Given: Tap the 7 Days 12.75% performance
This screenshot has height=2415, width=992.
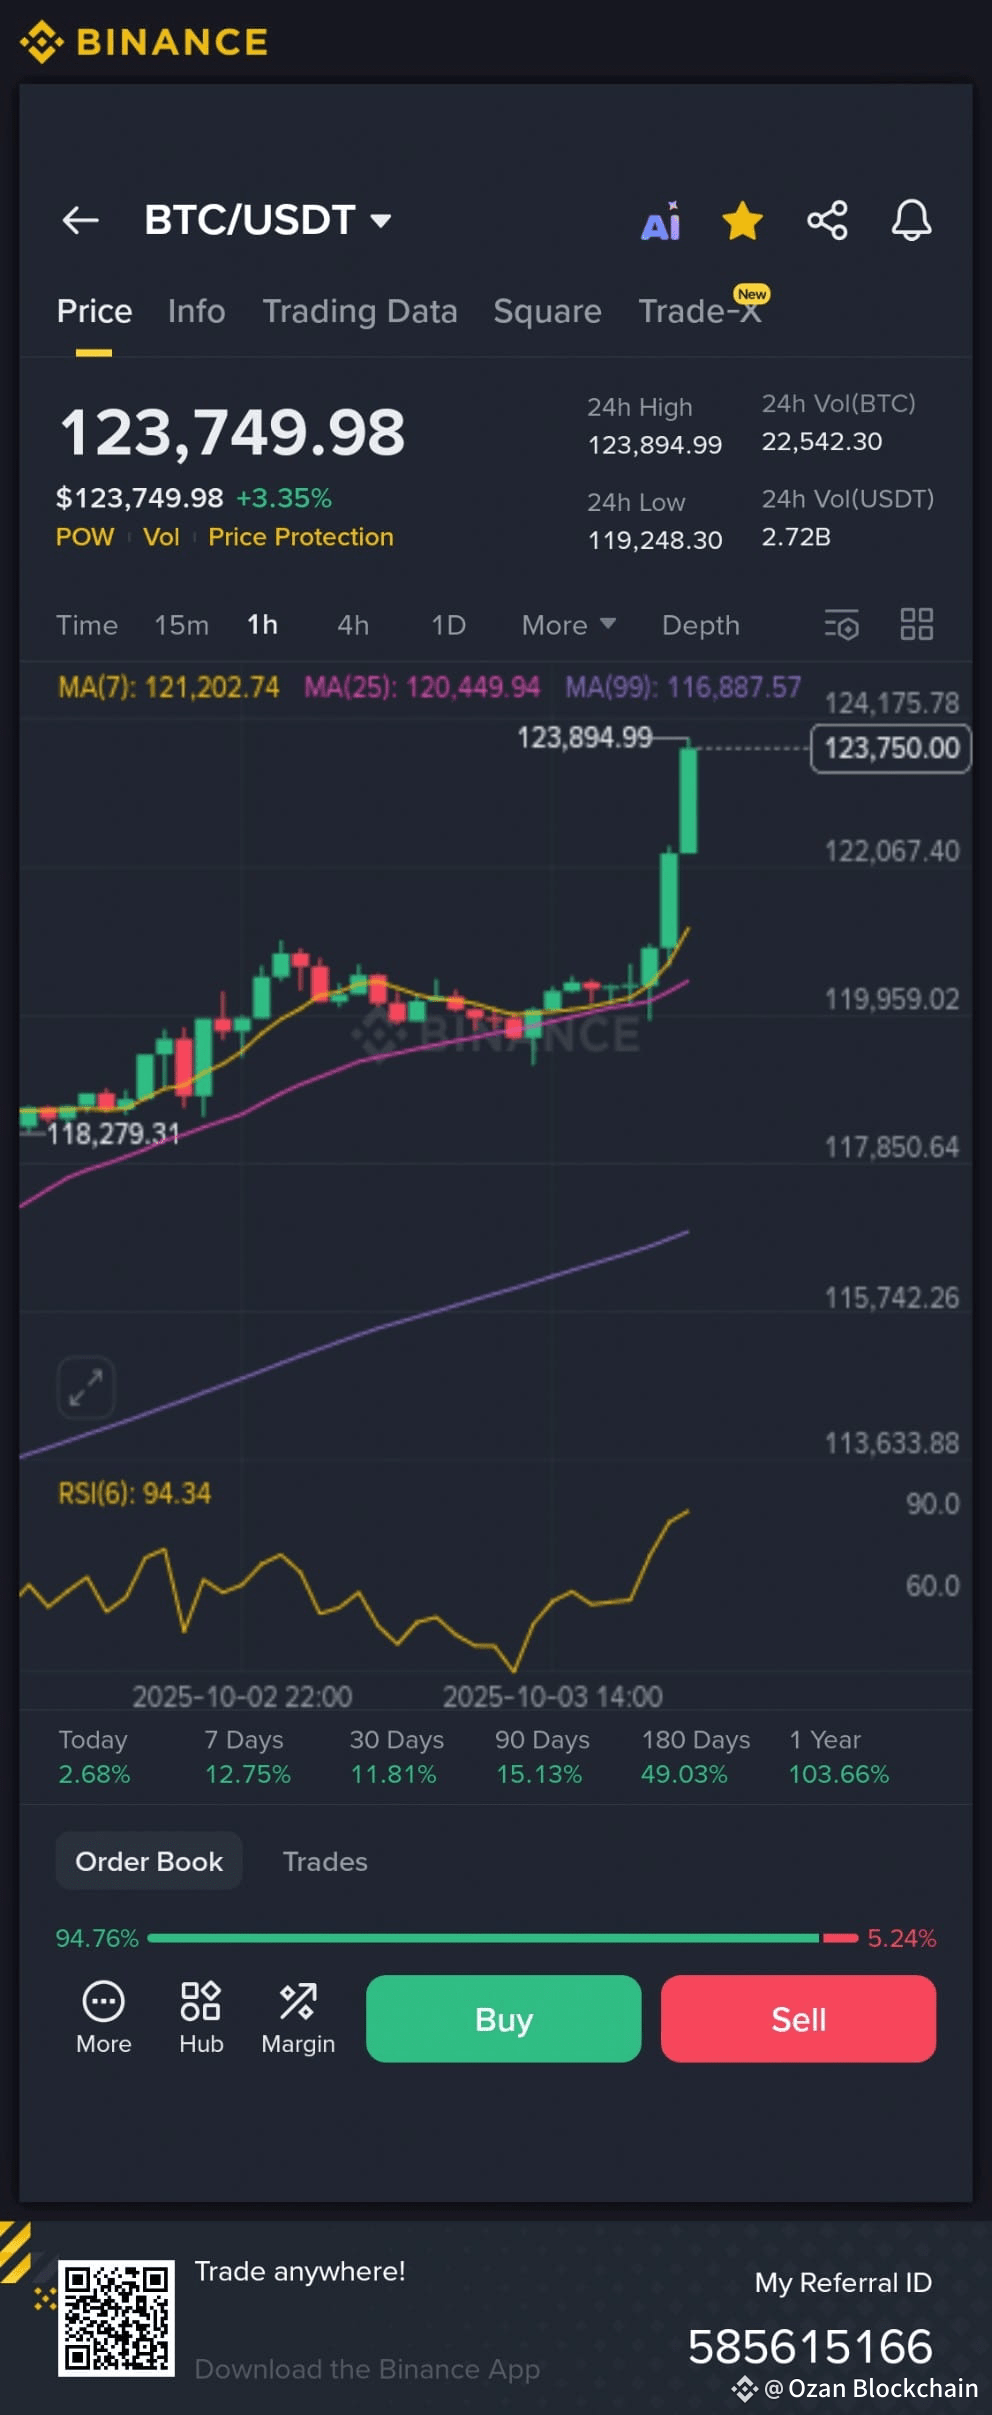Looking at the screenshot, I should click(x=247, y=1757).
